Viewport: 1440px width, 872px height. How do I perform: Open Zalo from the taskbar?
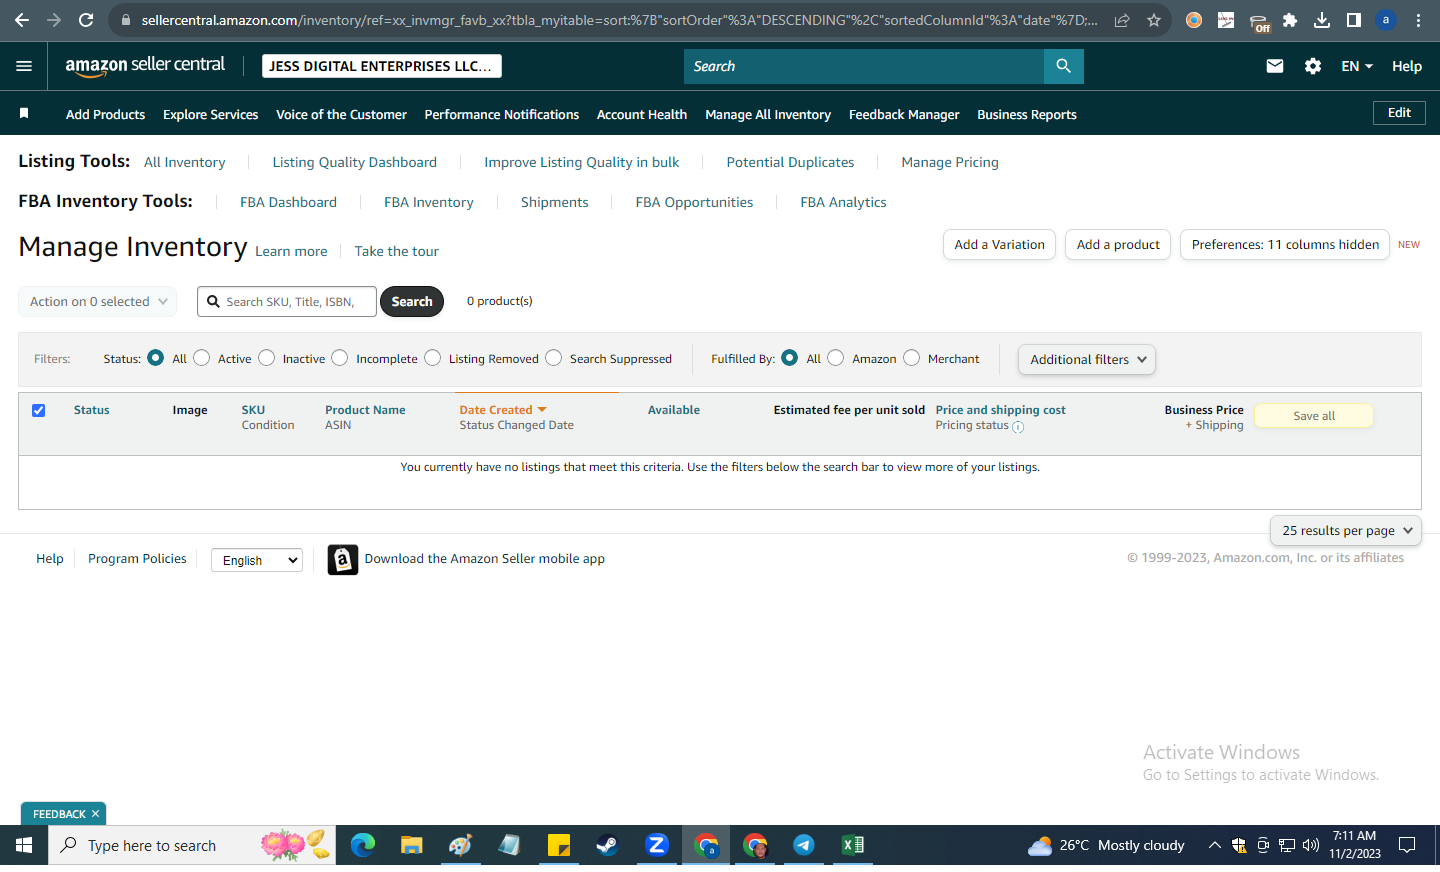coord(657,846)
